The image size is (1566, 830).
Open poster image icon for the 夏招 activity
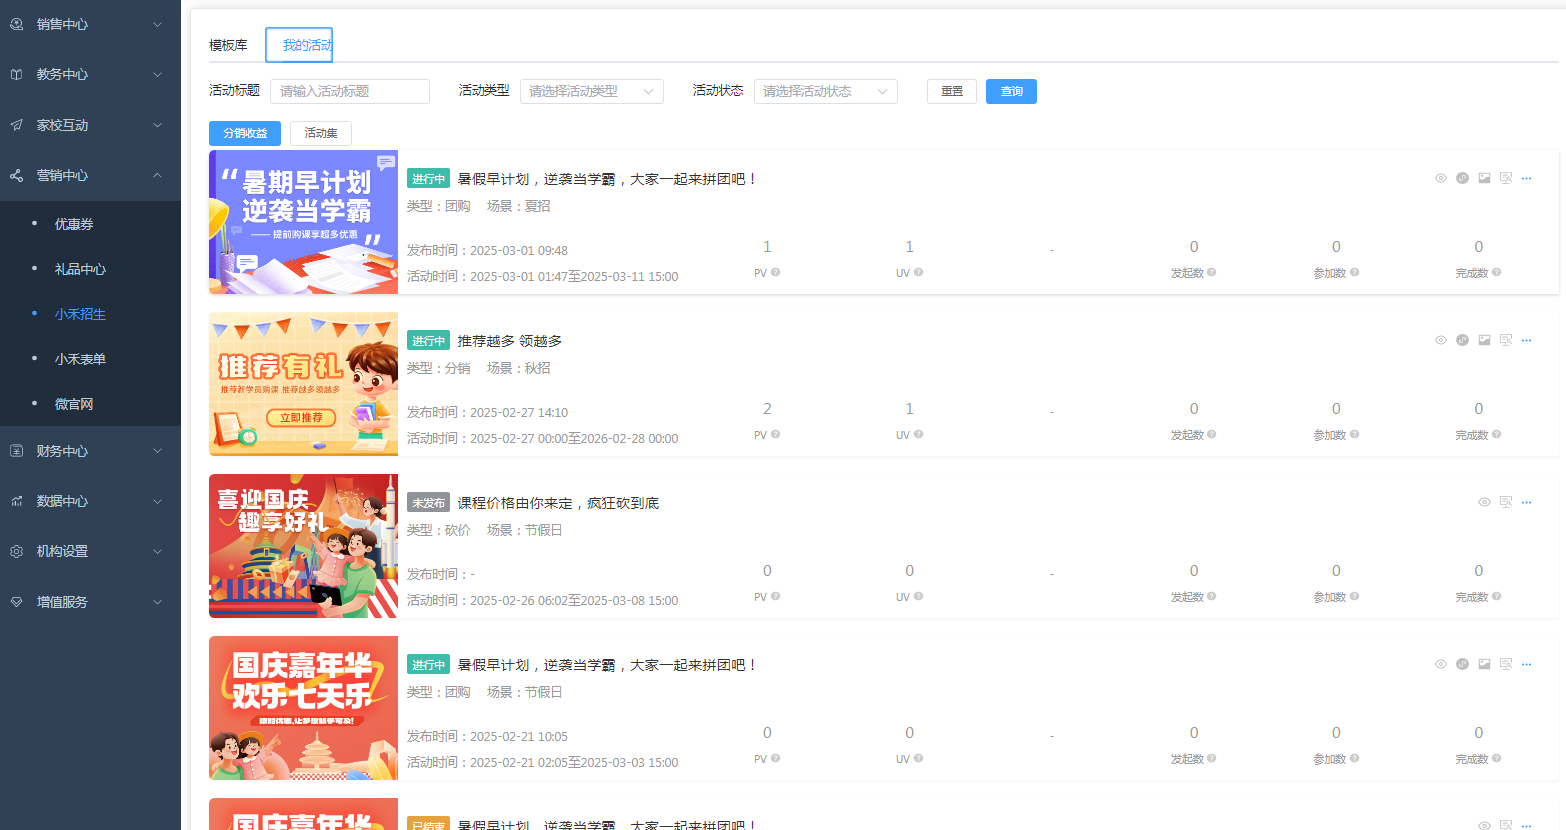click(1484, 178)
